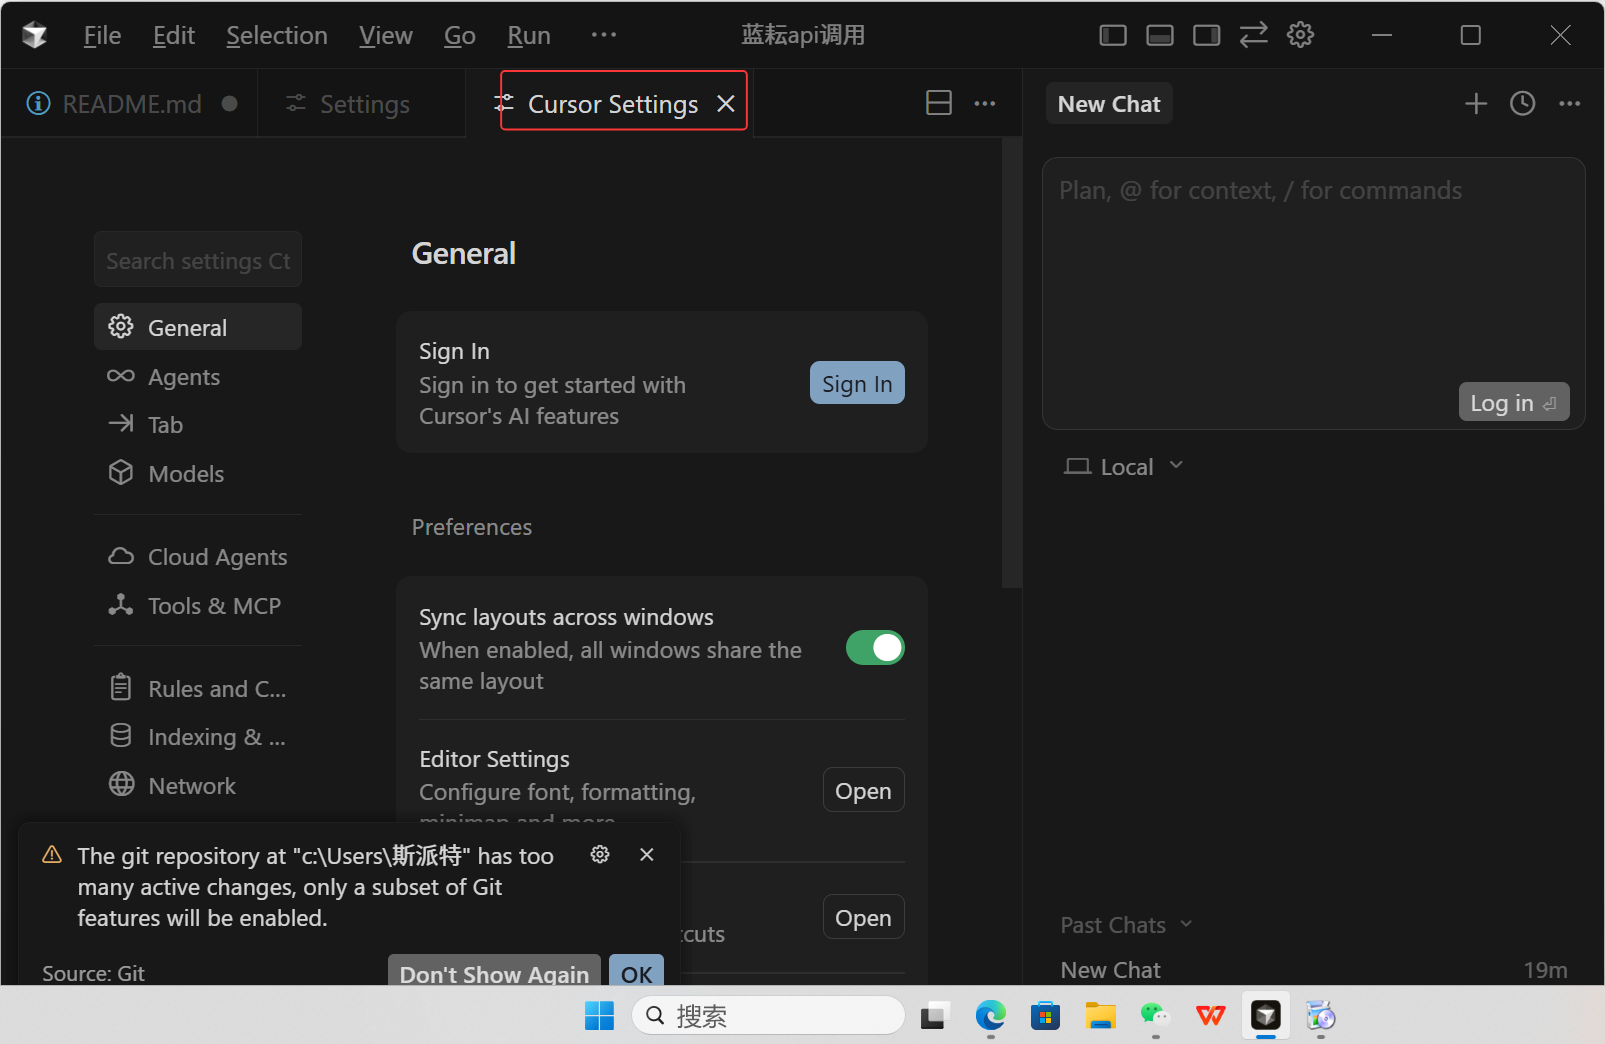Open Cloud Agents settings section
This screenshot has height=1044, width=1605.
click(198, 557)
